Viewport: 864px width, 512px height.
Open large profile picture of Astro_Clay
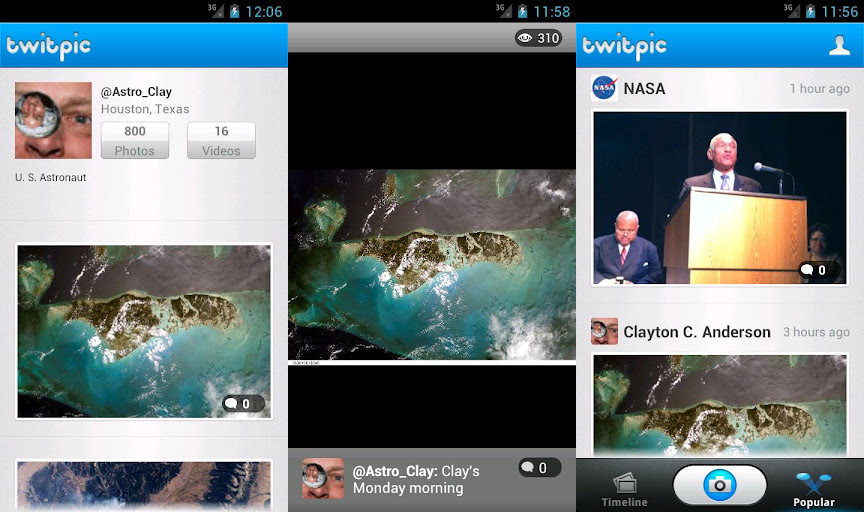pos(53,120)
